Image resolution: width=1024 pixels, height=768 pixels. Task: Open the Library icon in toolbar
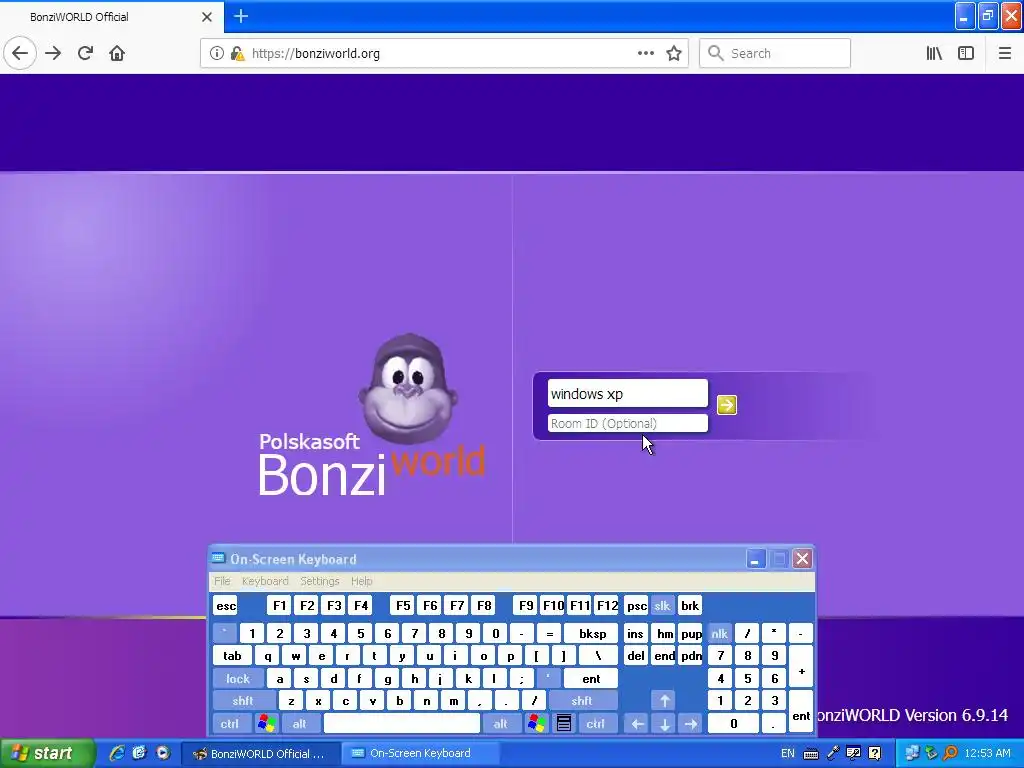tap(934, 54)
